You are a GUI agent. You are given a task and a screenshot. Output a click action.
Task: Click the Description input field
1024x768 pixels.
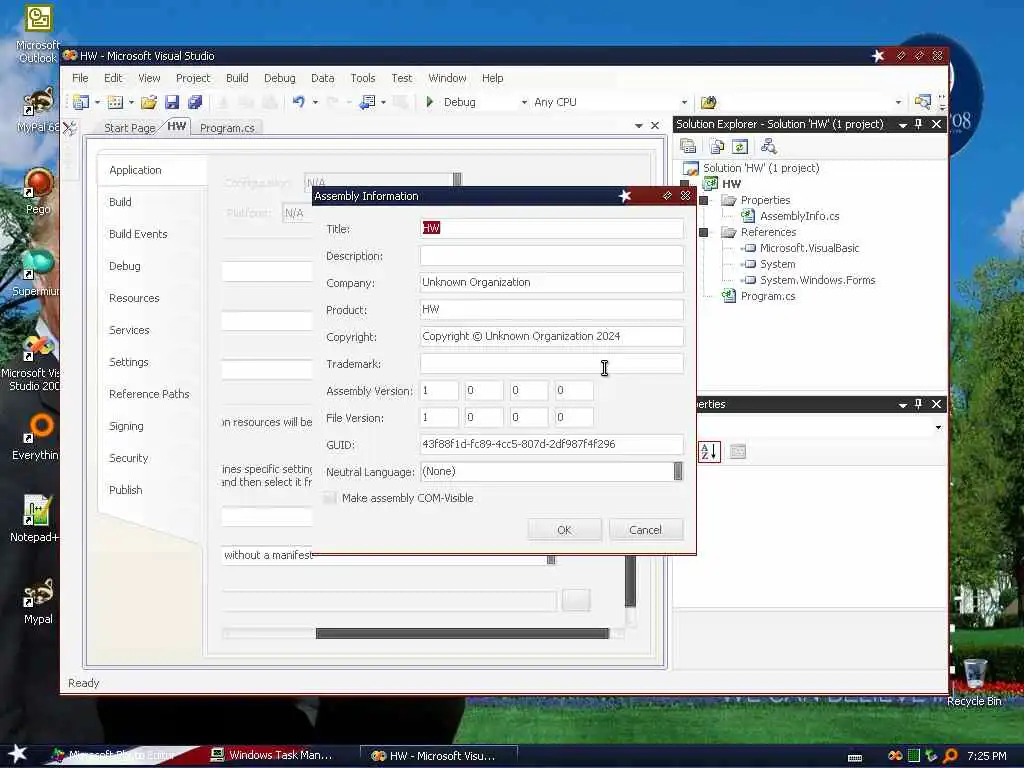coord(552,255)
